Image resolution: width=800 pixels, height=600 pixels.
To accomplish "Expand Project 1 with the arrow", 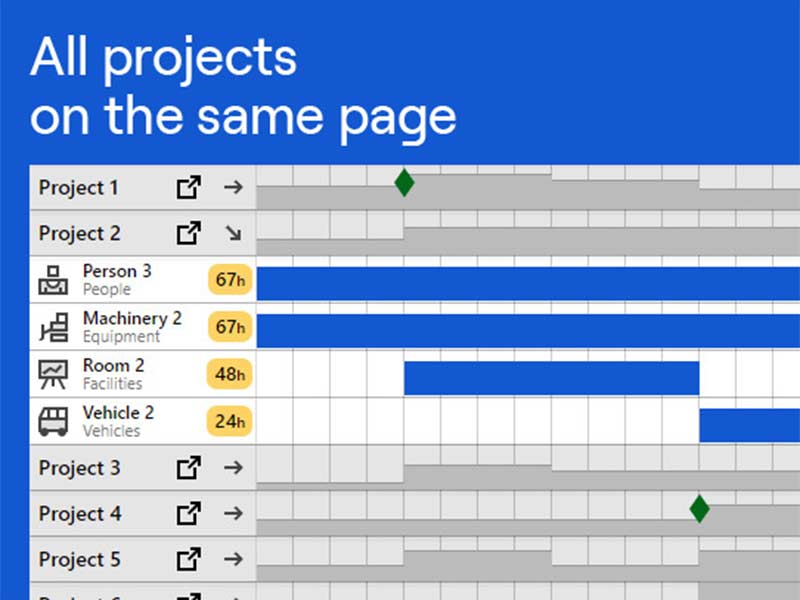I will tap(233, 187).
